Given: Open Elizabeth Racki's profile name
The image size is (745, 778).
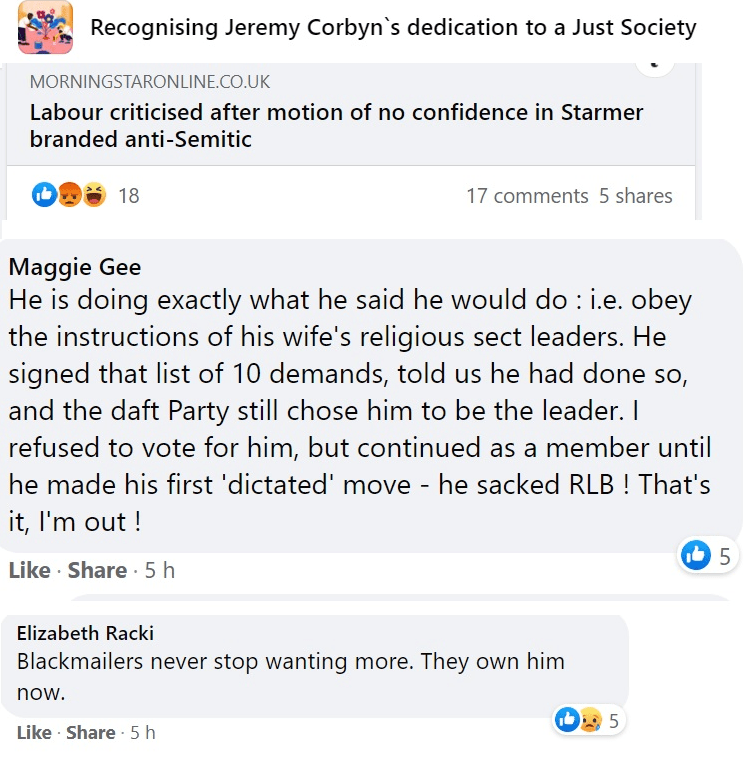Looking at the screenshot, I should tap(85, 633).
